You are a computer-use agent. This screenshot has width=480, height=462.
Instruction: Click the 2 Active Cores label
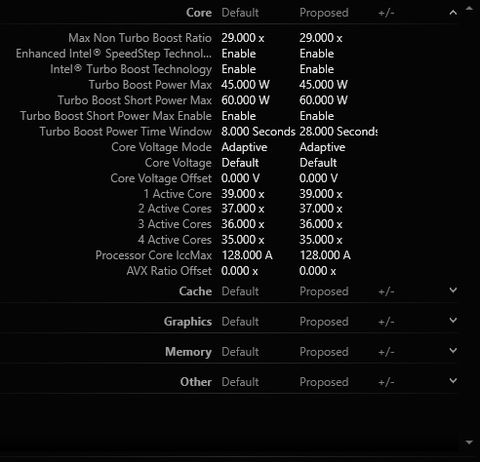[x=175, y=209]
